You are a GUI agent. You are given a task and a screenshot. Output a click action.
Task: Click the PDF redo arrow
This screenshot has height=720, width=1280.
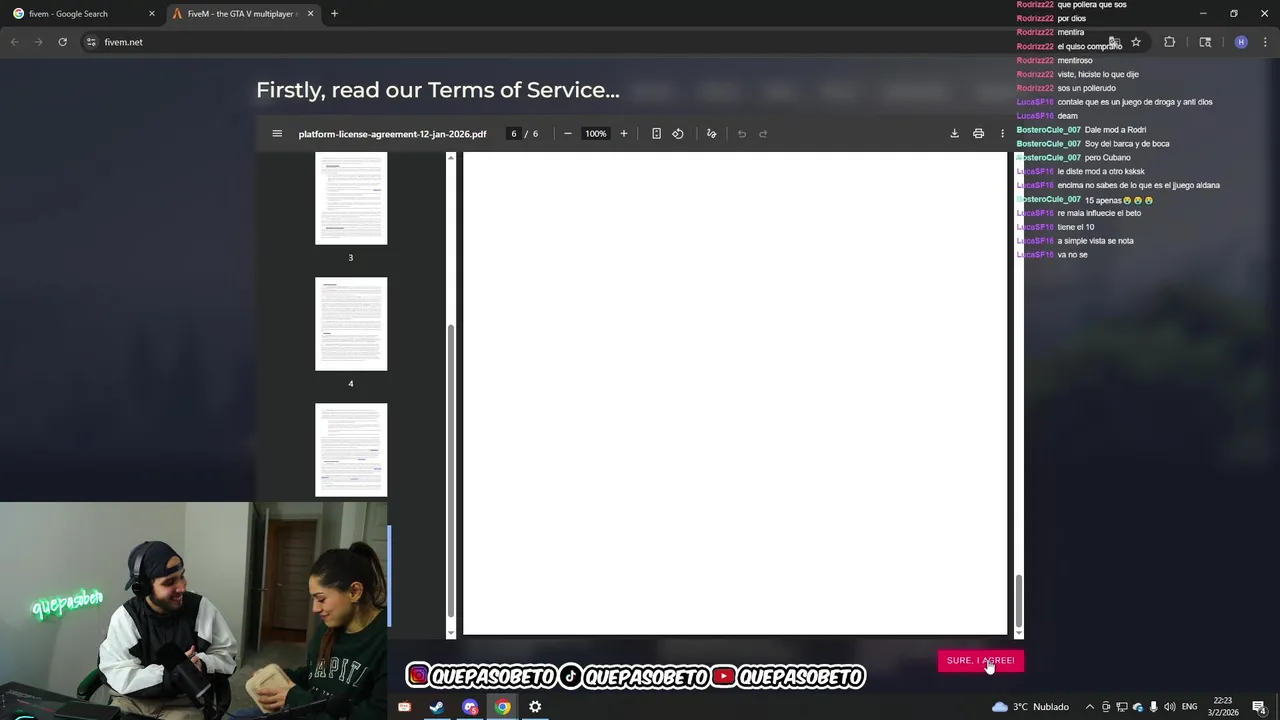click(763, 134)
